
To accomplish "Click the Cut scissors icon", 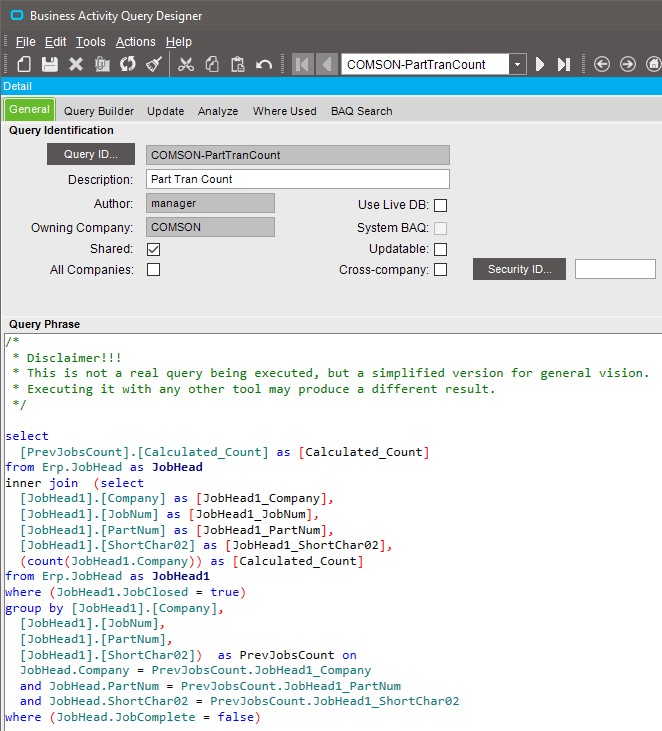I will 186,64.
